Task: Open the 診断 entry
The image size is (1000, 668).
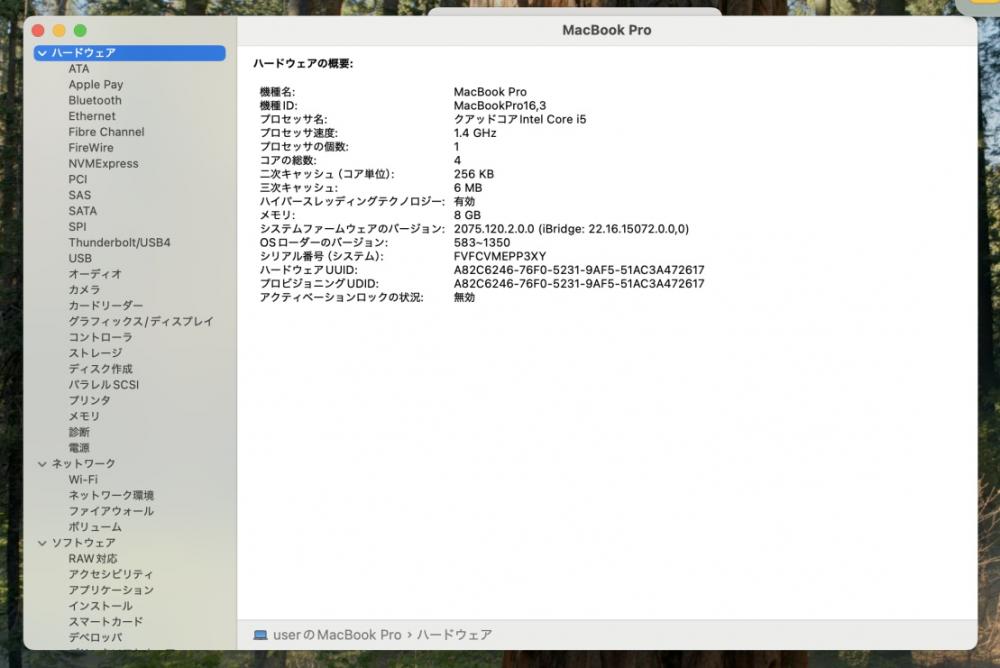Action: (79, 432)
